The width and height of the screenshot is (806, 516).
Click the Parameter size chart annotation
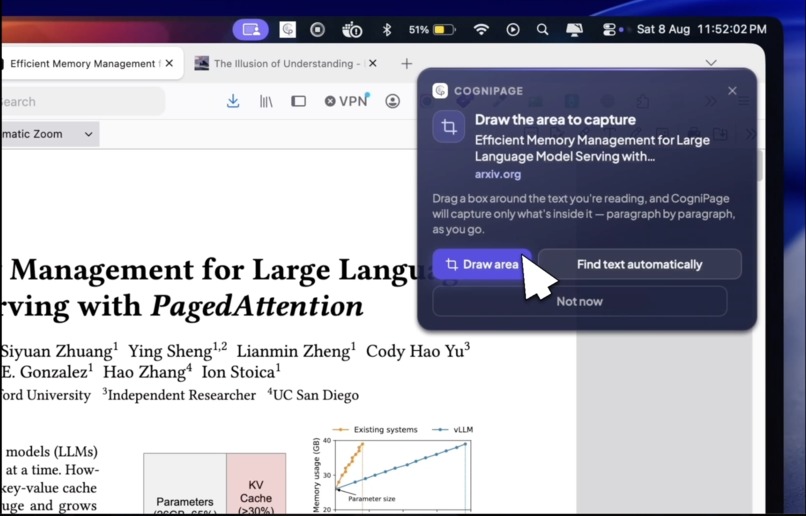372,499
